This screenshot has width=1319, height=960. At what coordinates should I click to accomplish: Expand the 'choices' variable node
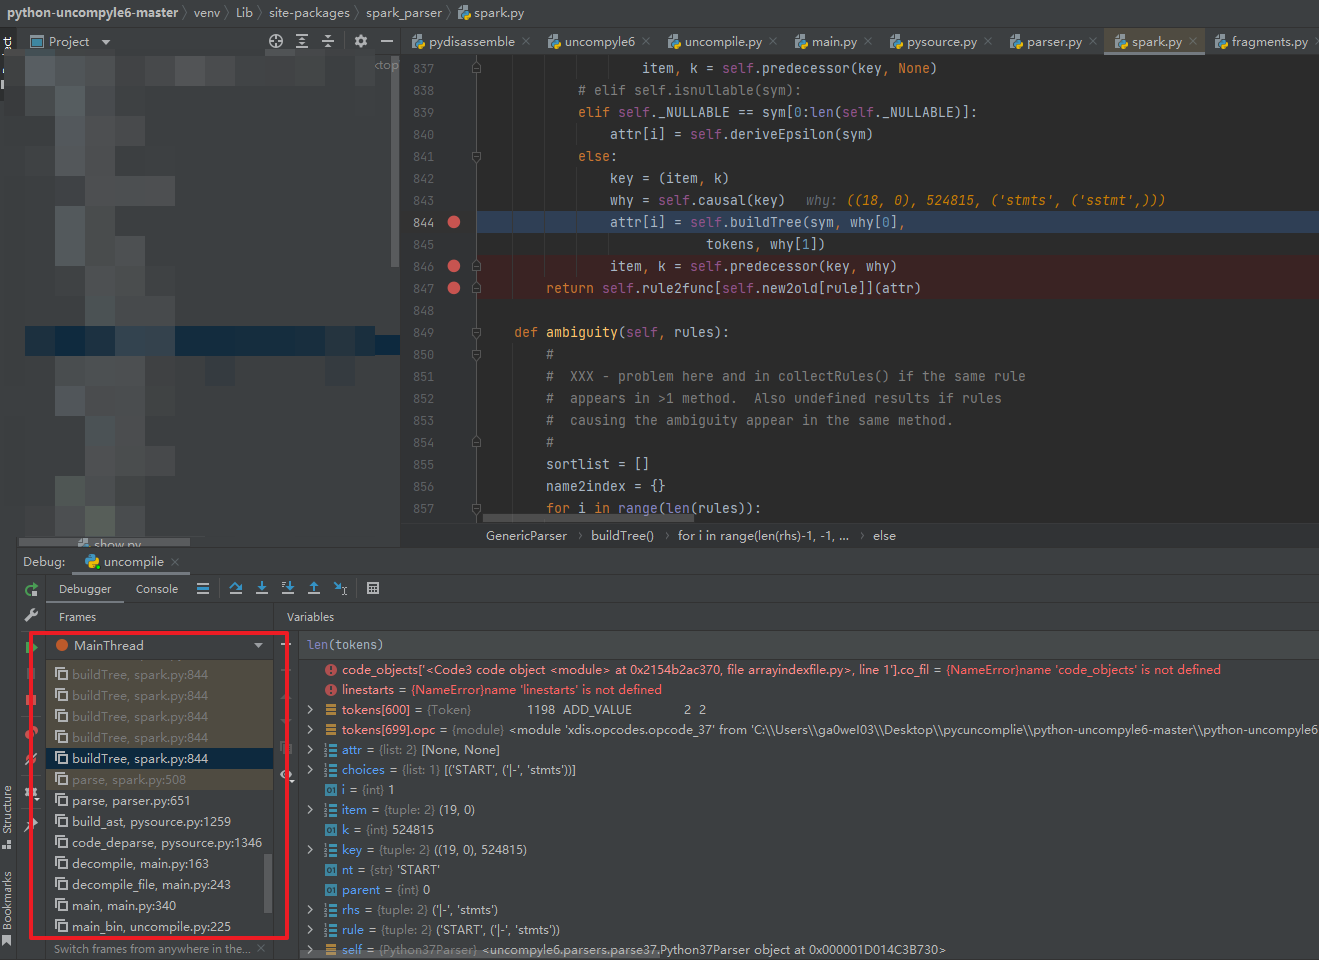[x=311, y=770]
